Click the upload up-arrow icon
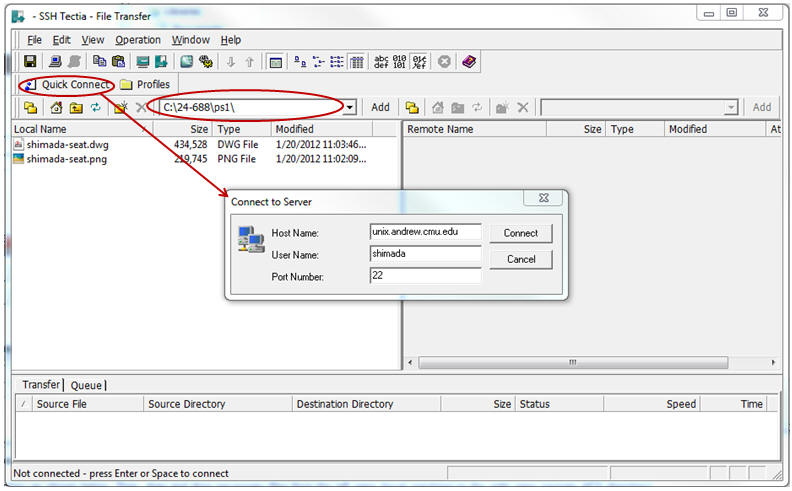792x491 pixels. [250, 62]
